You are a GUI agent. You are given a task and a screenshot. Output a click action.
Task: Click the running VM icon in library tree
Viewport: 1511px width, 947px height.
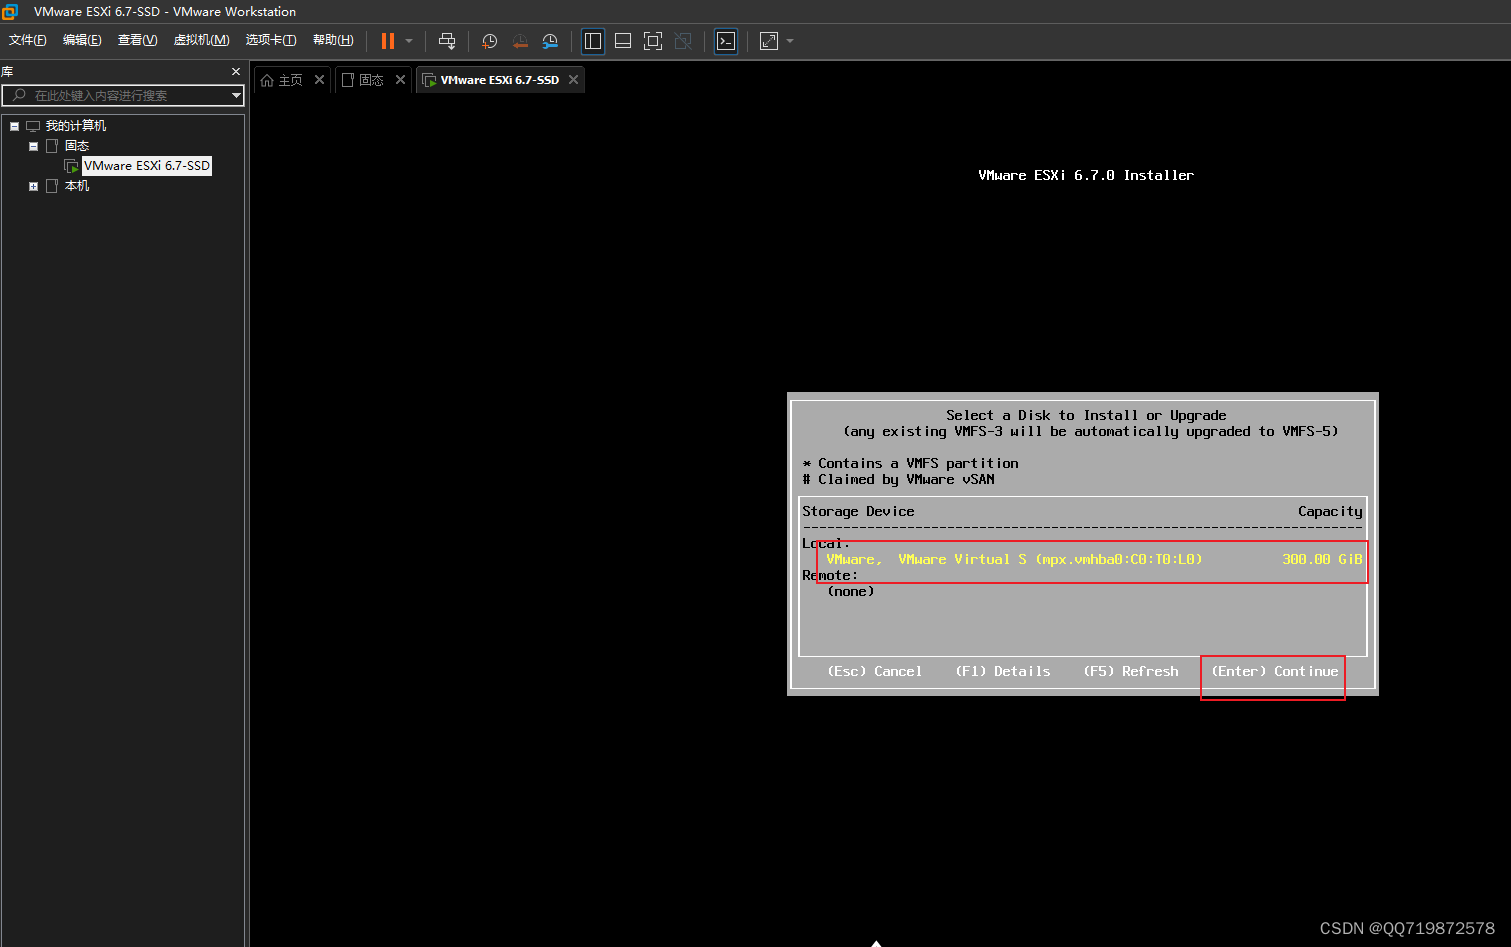tap(71, 166)
